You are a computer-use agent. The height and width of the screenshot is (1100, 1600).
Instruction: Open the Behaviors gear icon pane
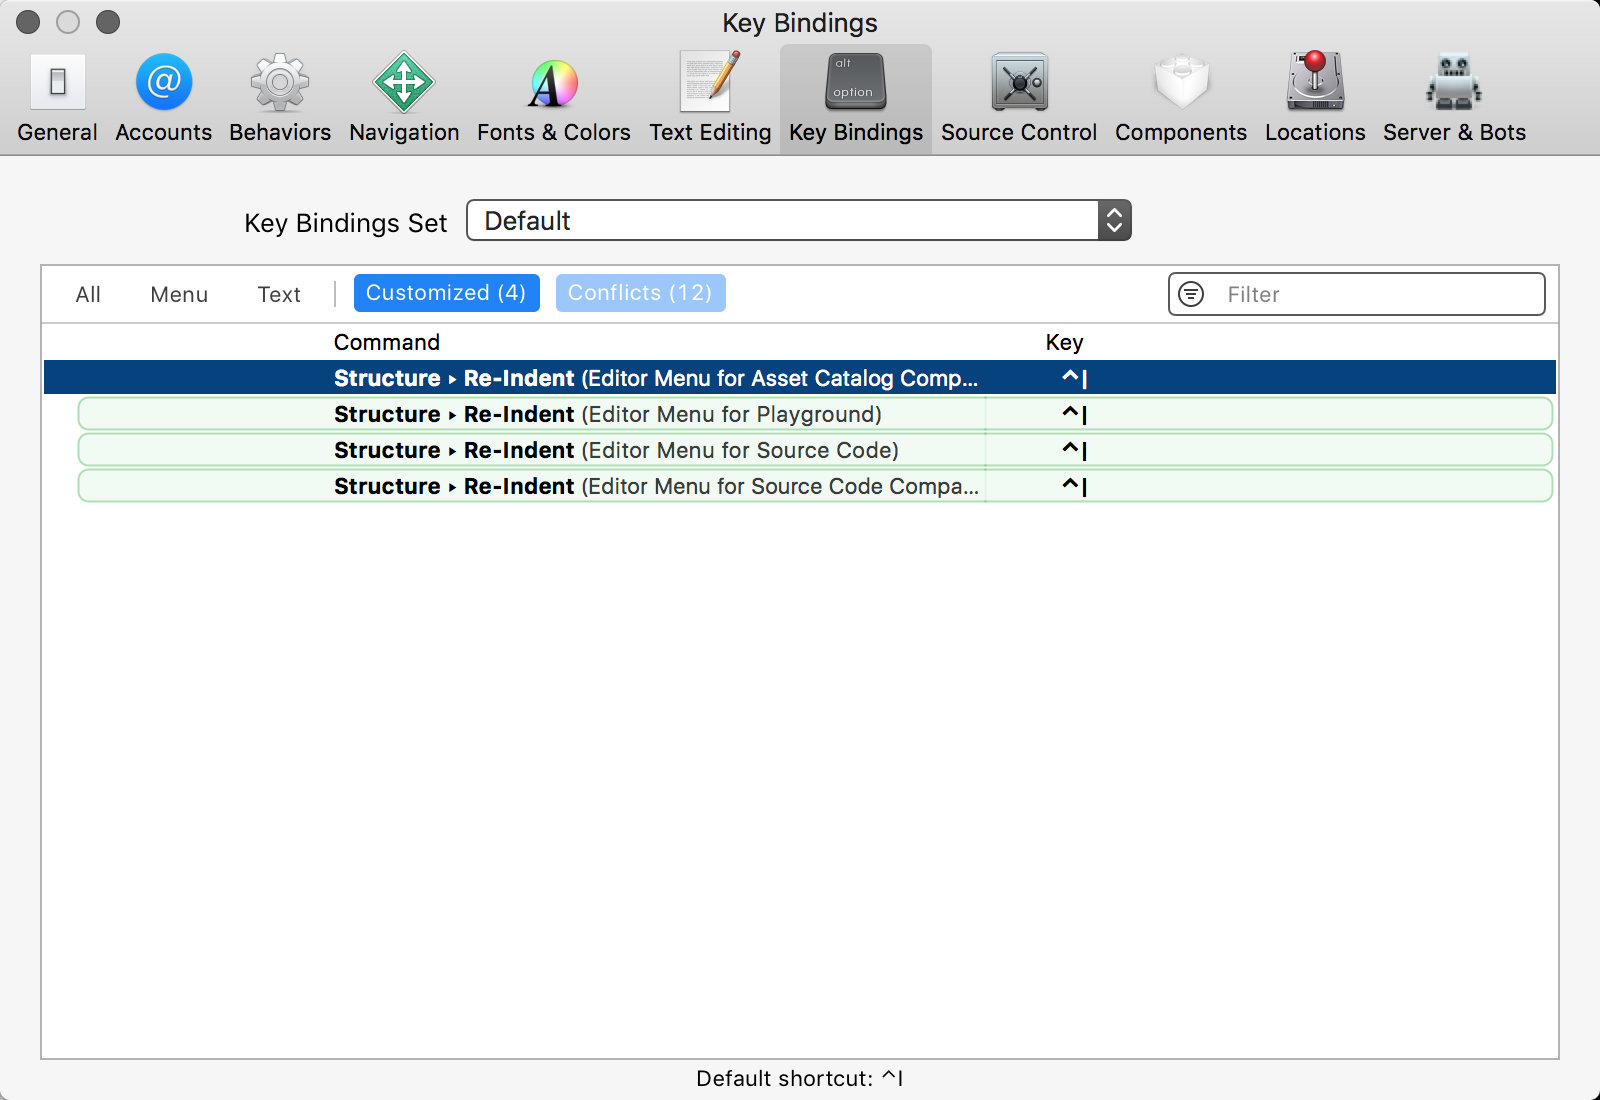(x=280, y=98)
